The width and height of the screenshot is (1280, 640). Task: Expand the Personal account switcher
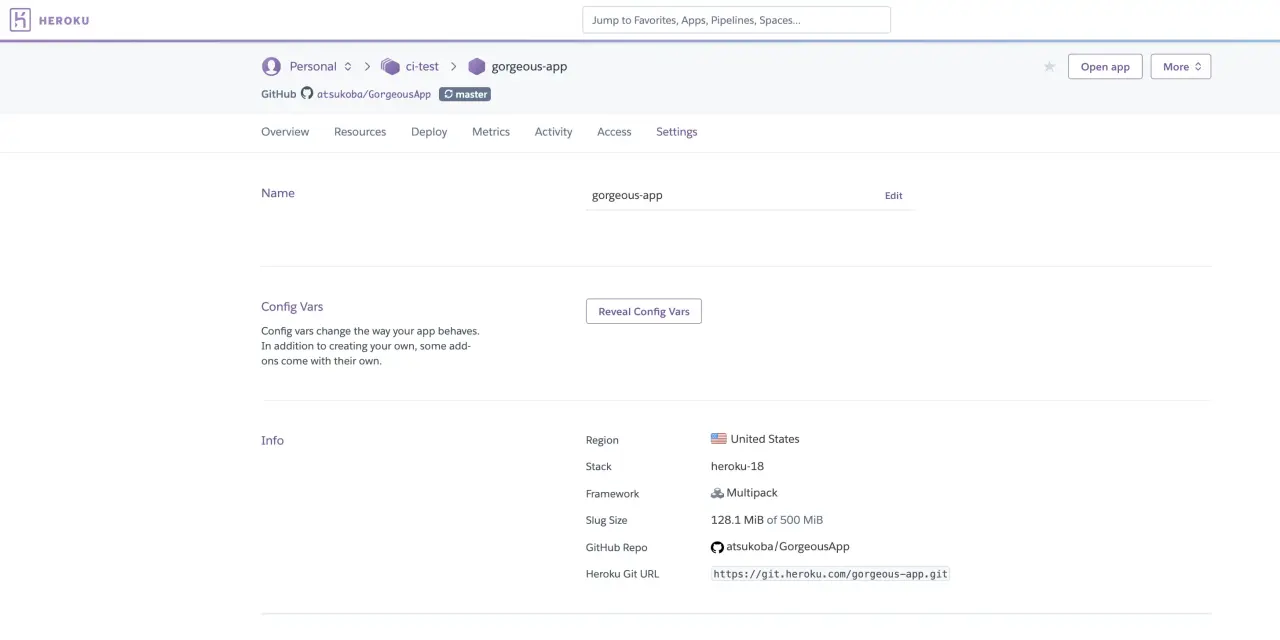pyautogui.click(x=320, y=67)
